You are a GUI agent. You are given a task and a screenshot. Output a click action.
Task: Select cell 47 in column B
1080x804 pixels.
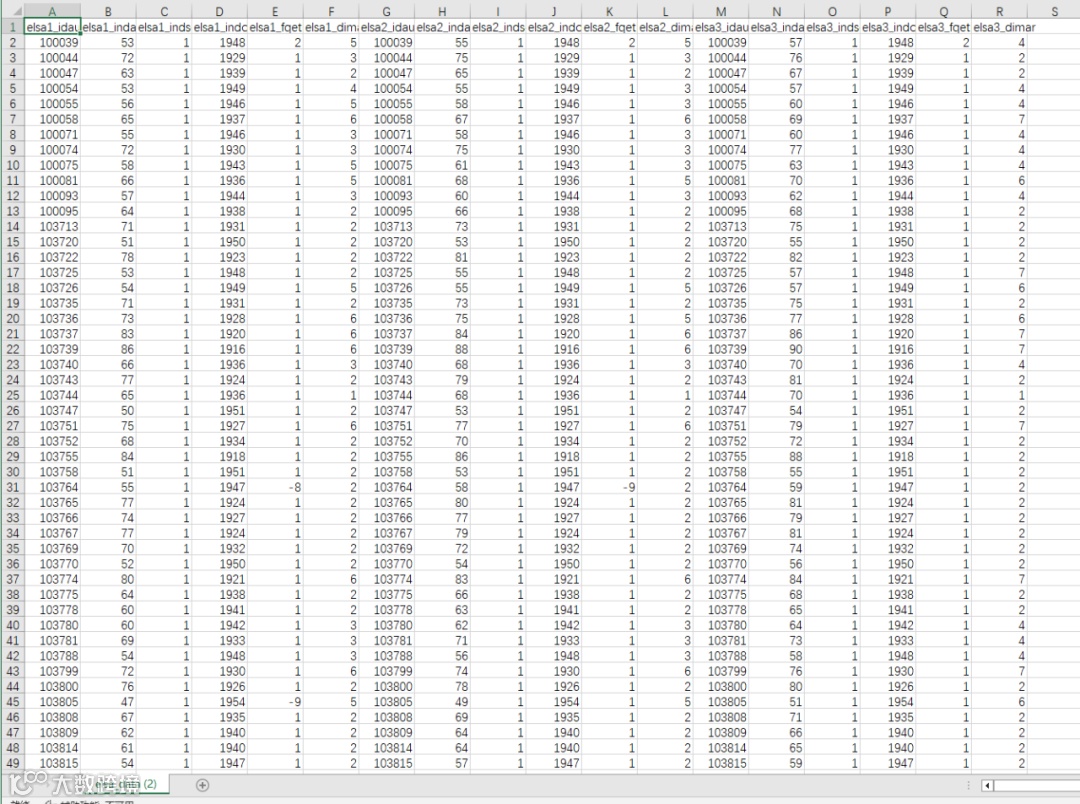click(x=109, y=701)
